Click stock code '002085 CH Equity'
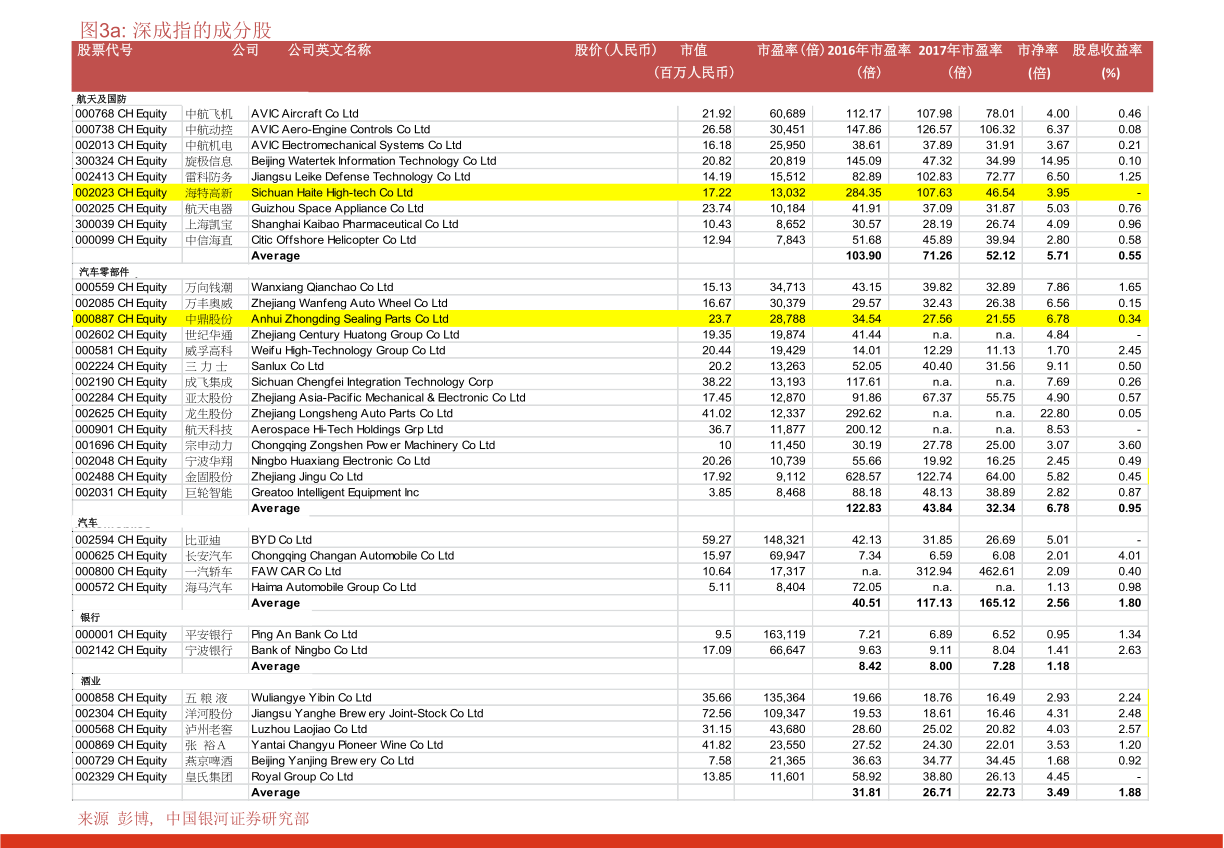Image resolution: width=1224 pixels, height=848 pixels. [121, 303]
